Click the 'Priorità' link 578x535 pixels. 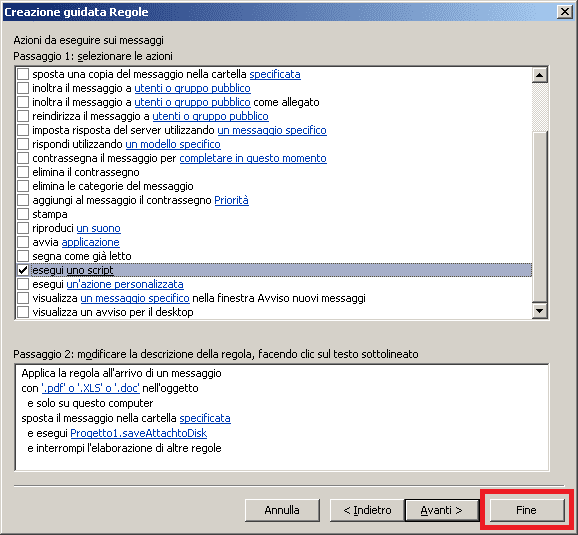(x=231, y=200)
